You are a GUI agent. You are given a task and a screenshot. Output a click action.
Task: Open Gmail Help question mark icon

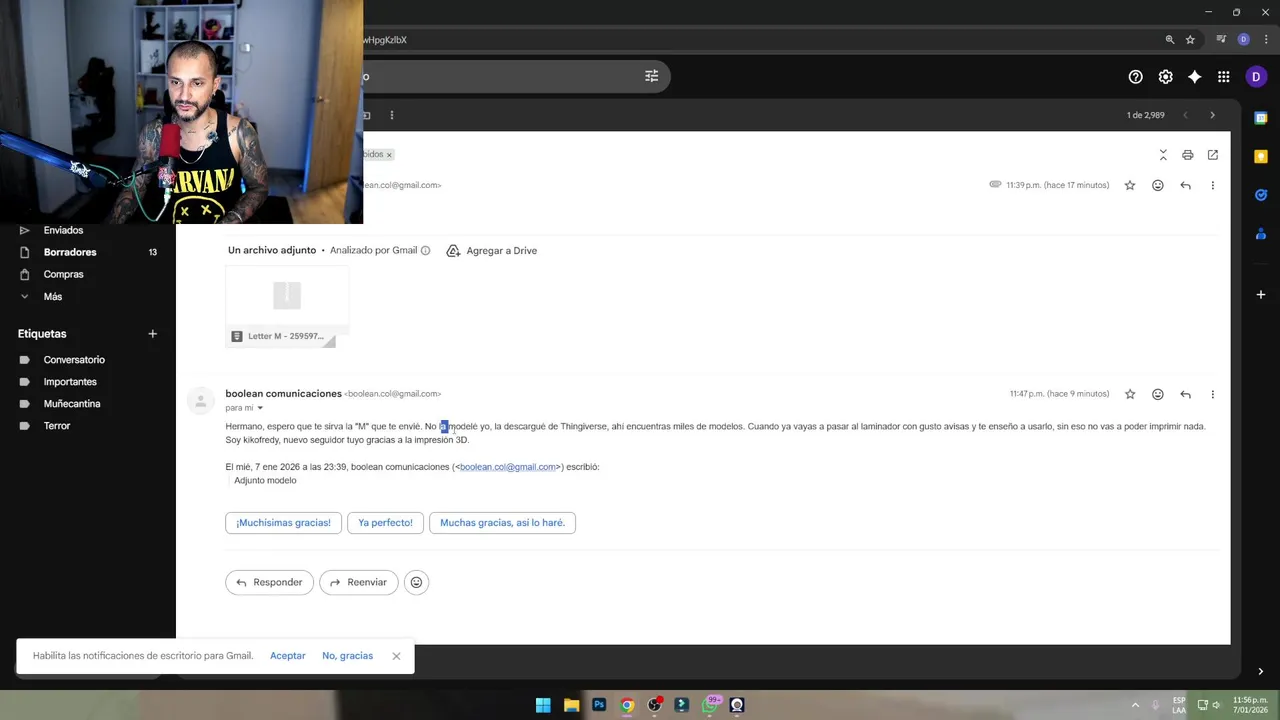point(1135,77)
